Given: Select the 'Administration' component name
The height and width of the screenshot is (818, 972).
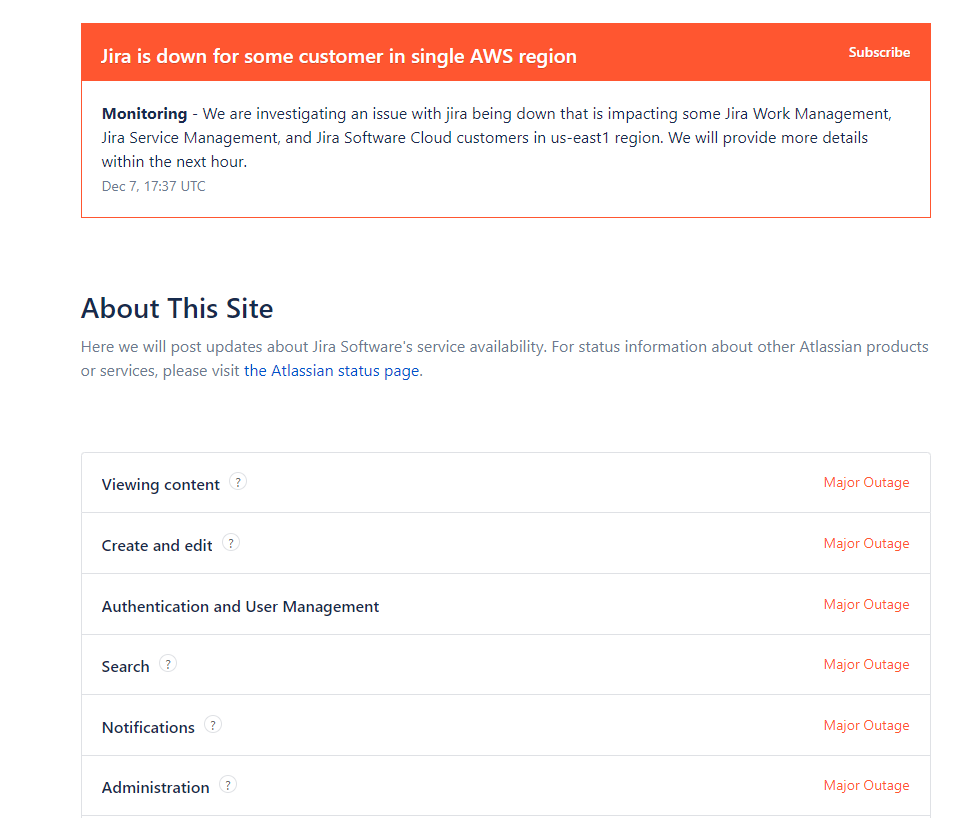Looking at the screenshot, I should click(156, 788).
